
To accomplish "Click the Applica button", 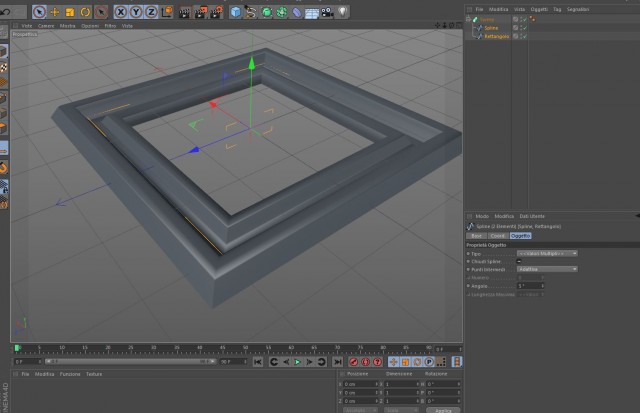I will pyautogui.click(x=443, y=410).
